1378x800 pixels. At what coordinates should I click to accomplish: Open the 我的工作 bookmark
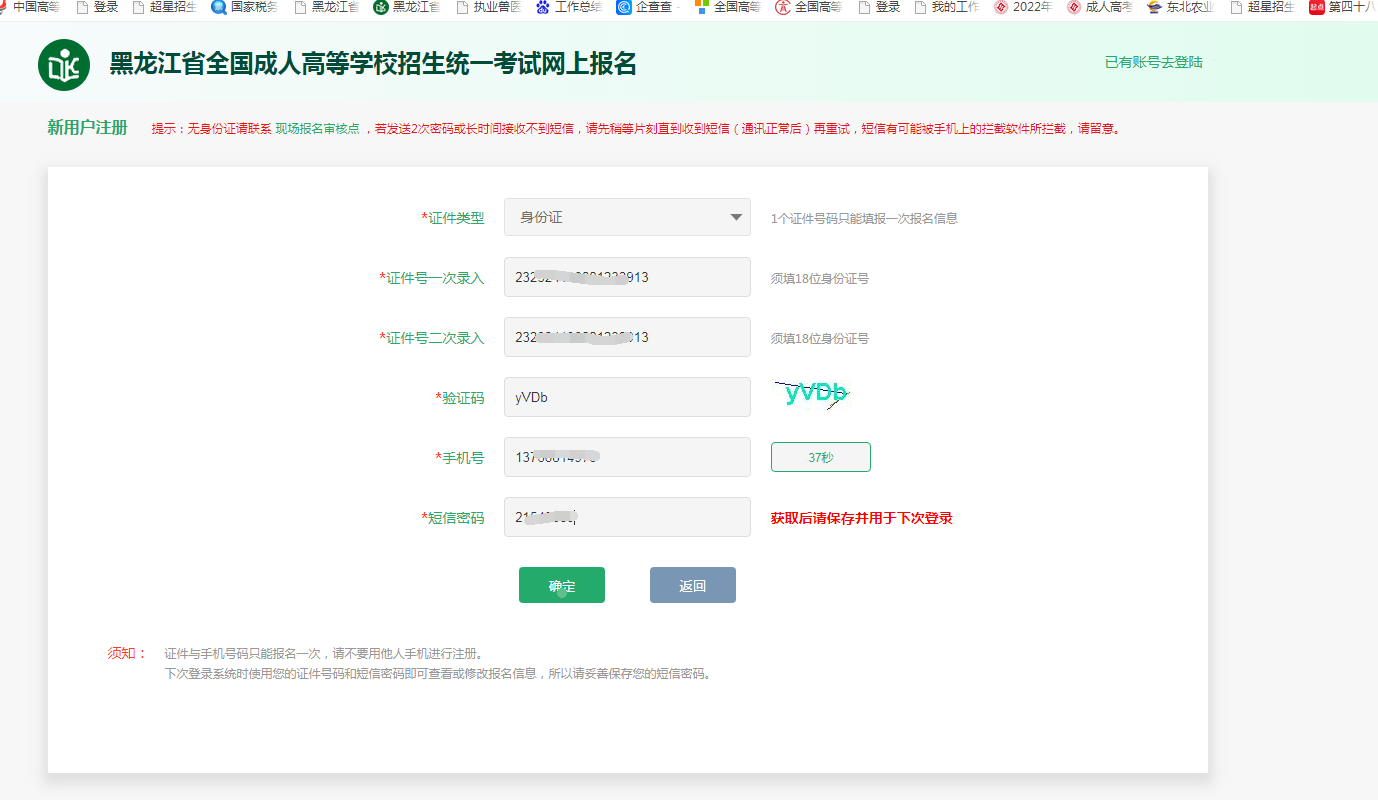click(945, 7)
